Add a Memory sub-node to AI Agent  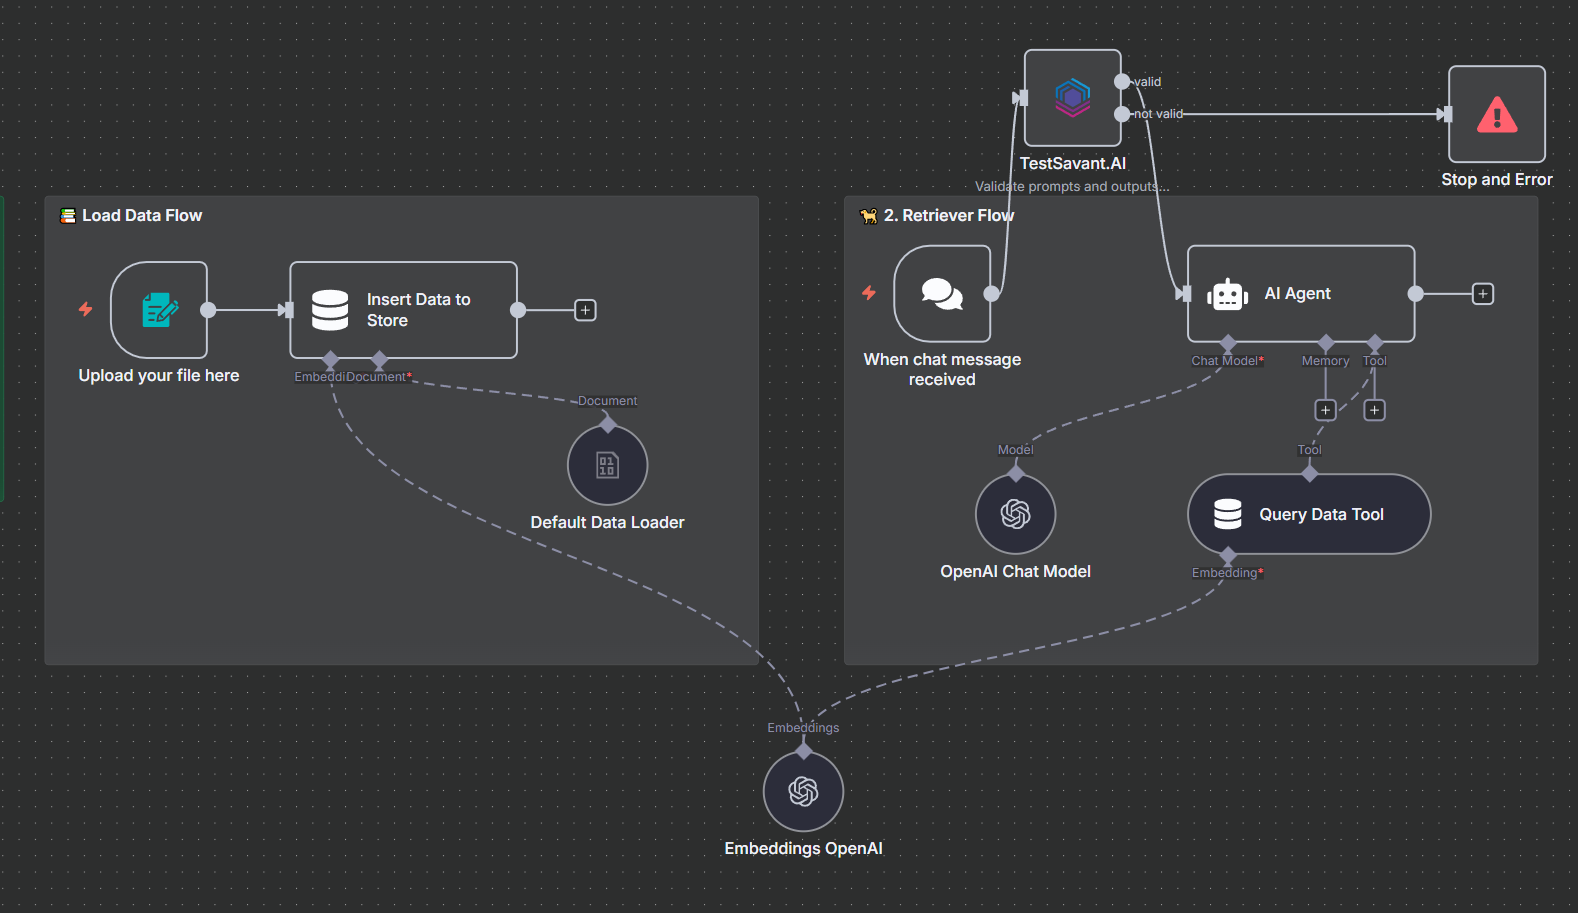coord(1325,410)
